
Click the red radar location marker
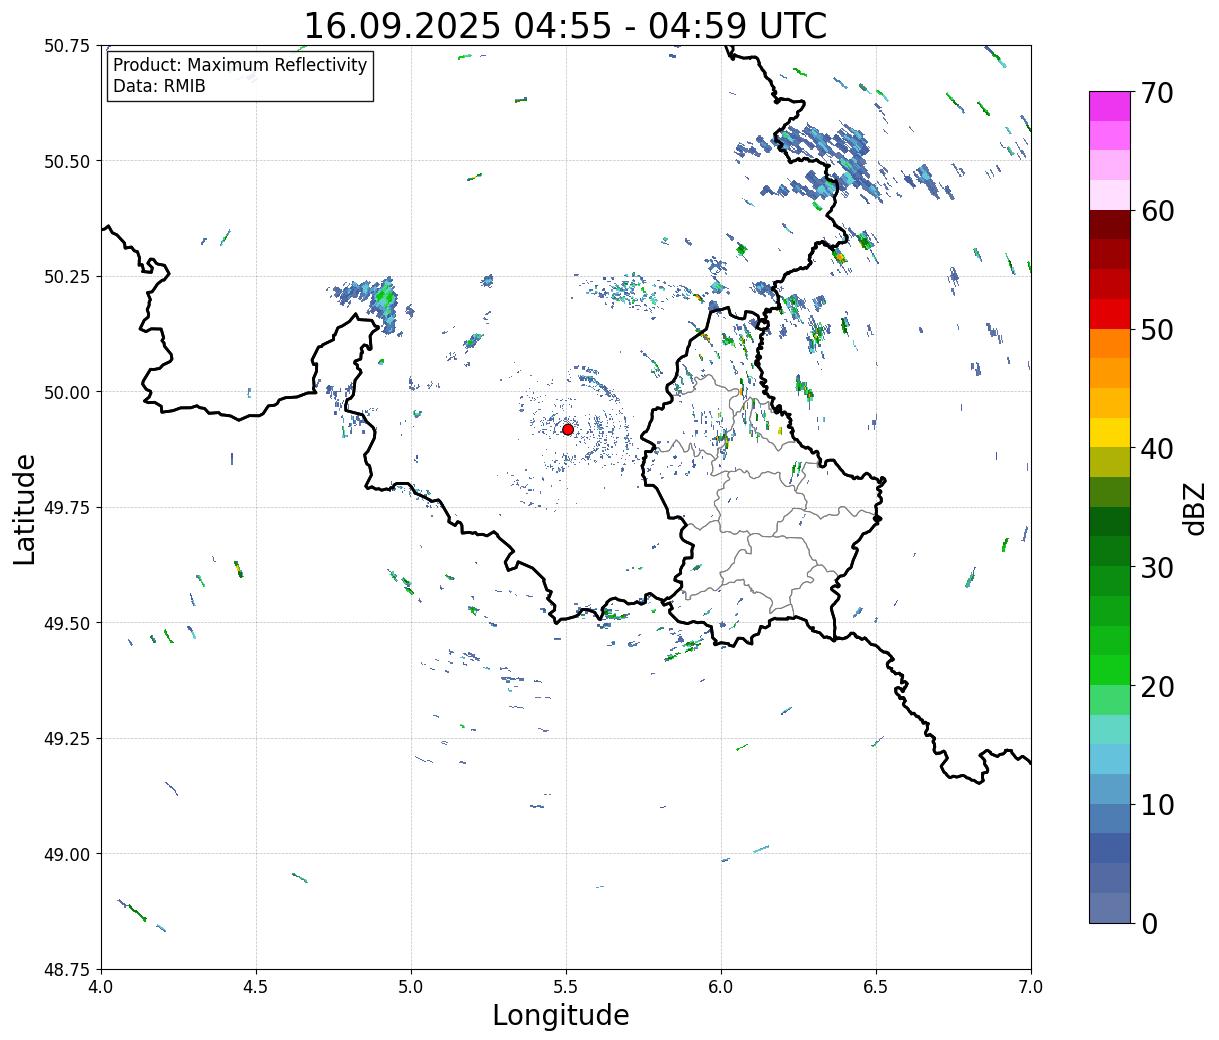pyautogui.click(x=567, y=429)
